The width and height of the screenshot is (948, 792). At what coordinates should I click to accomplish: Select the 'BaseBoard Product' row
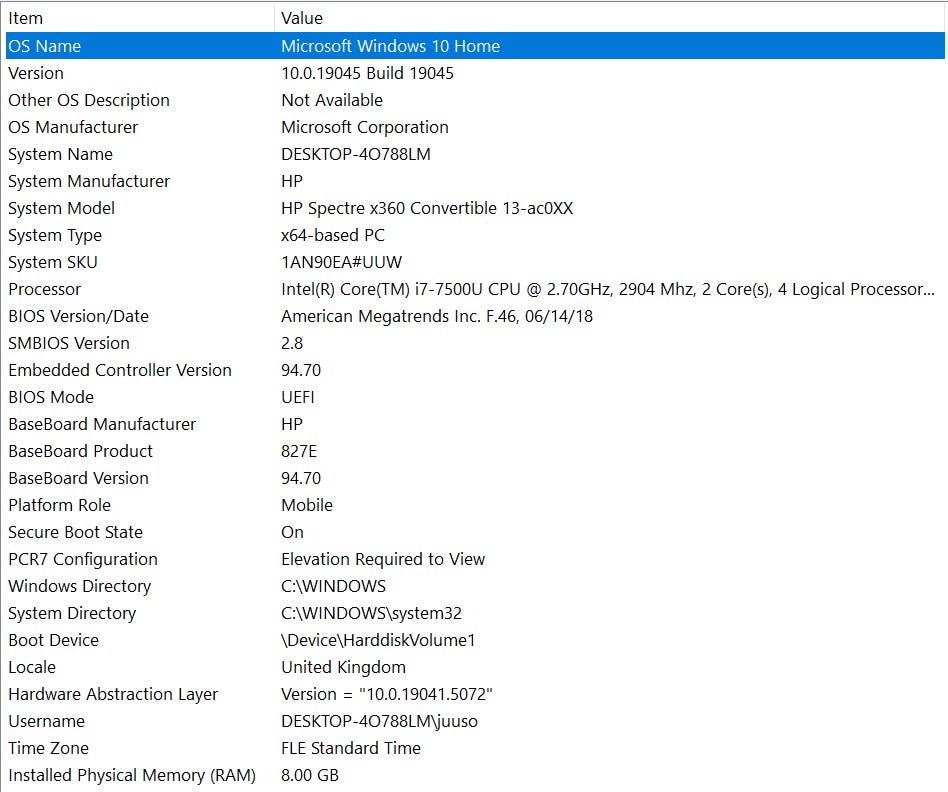[x=81, y=451]
